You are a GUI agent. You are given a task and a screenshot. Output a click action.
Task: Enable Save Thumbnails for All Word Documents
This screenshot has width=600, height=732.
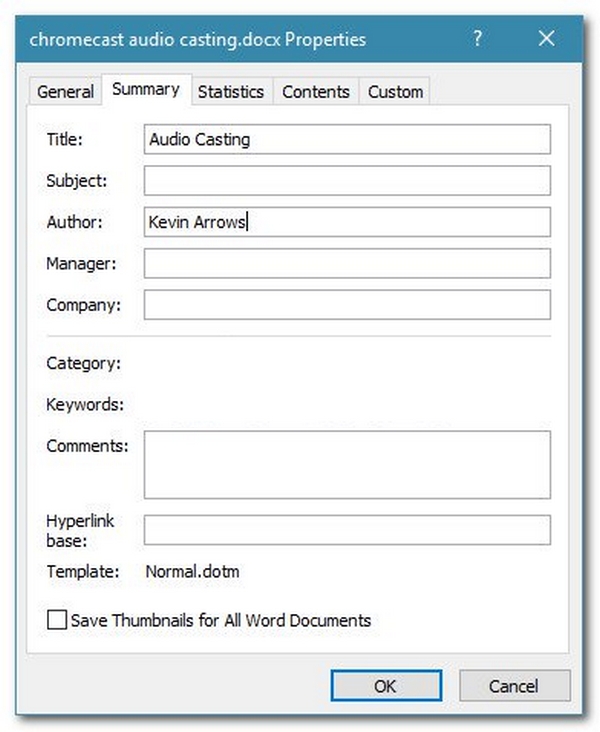click(57, 620)
